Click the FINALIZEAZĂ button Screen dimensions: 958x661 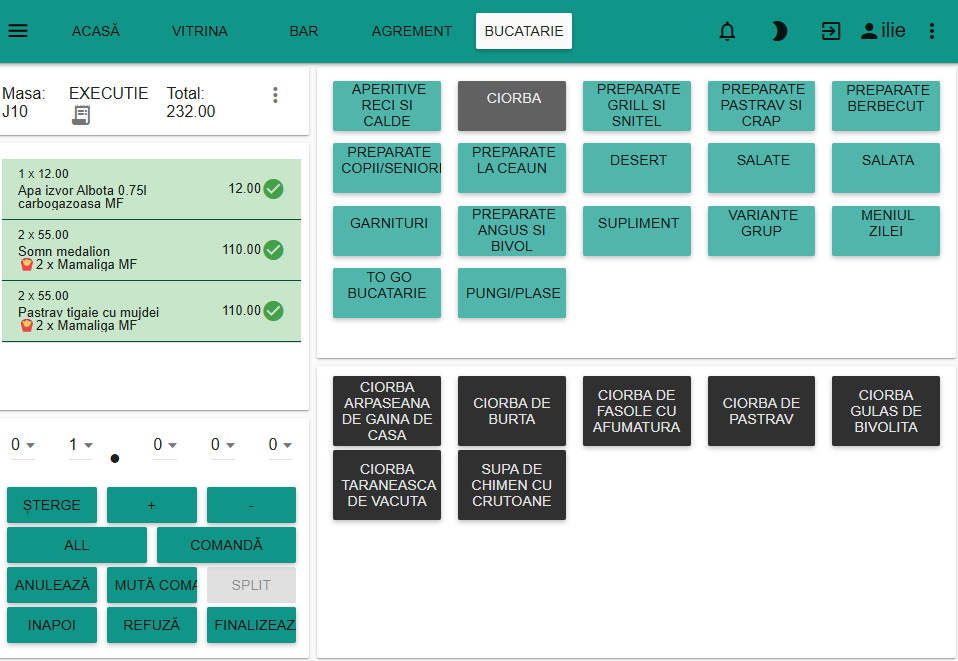click(251, 625)
